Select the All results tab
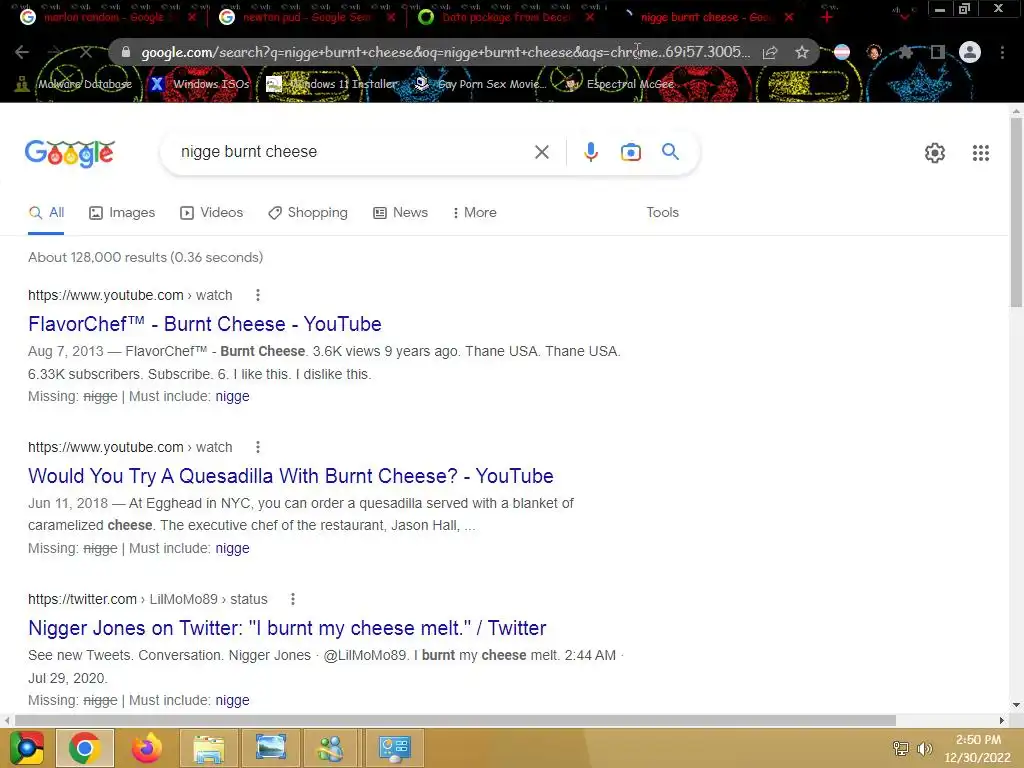The width and height of the screenshot is (1024, 768). click(46, 213)
